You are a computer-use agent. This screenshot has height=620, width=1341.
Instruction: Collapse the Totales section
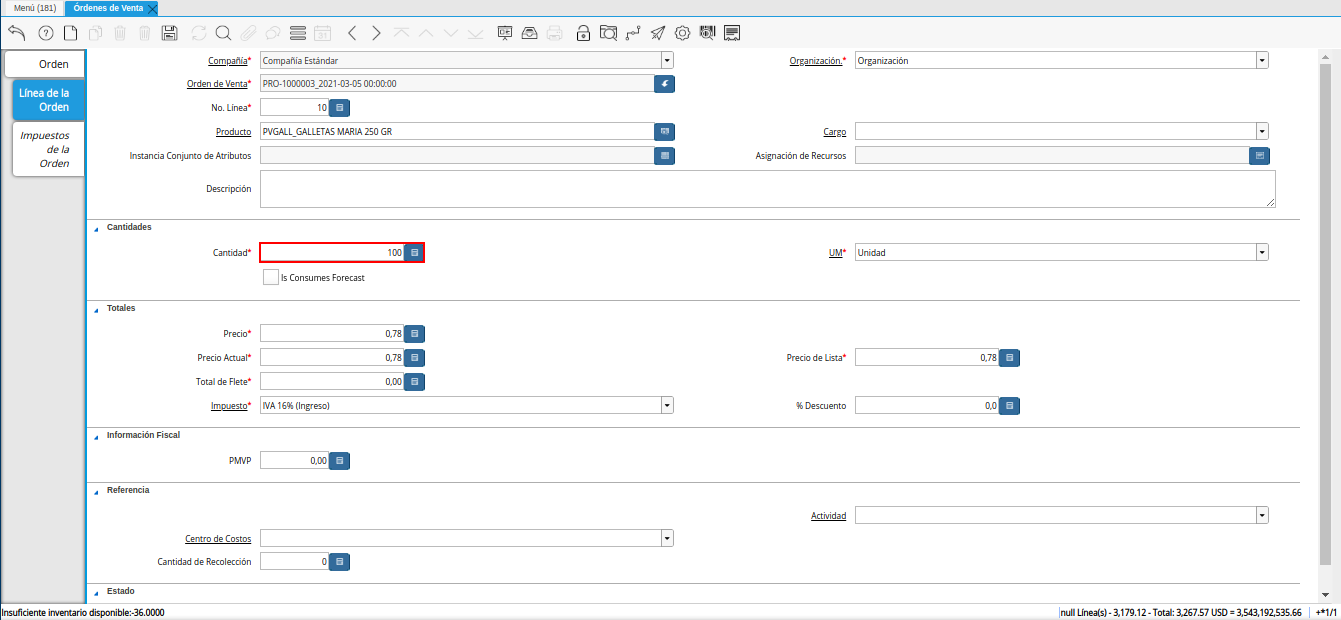(x=97, y=309)
